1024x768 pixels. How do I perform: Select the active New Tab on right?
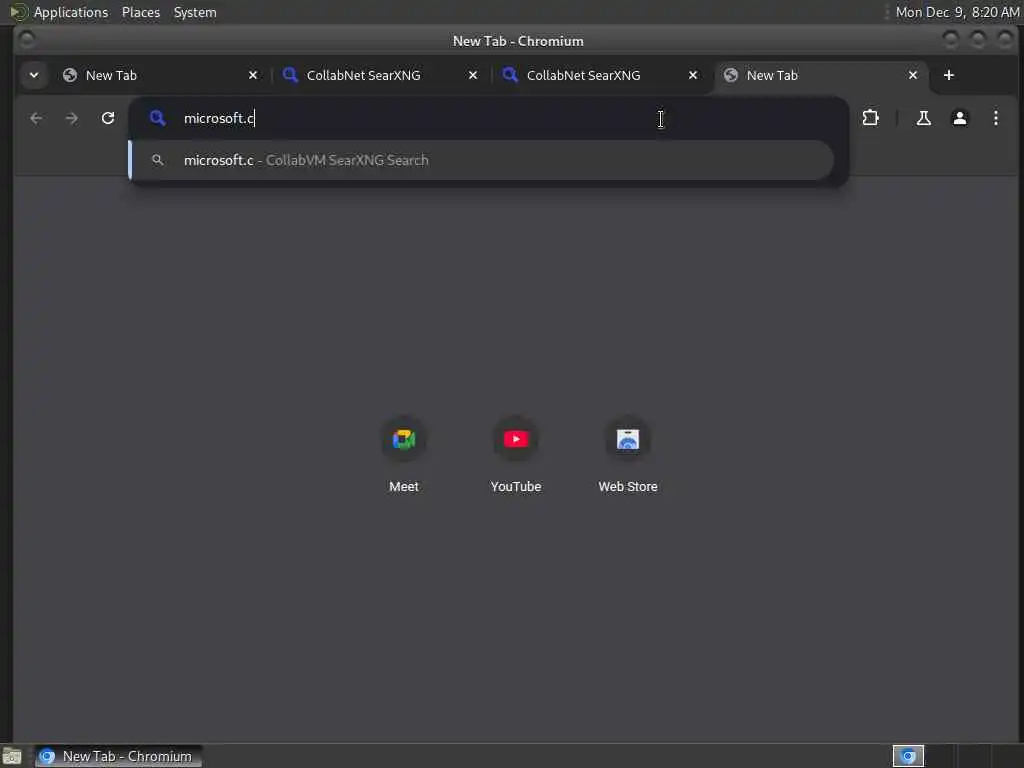[x=821, y=75]
